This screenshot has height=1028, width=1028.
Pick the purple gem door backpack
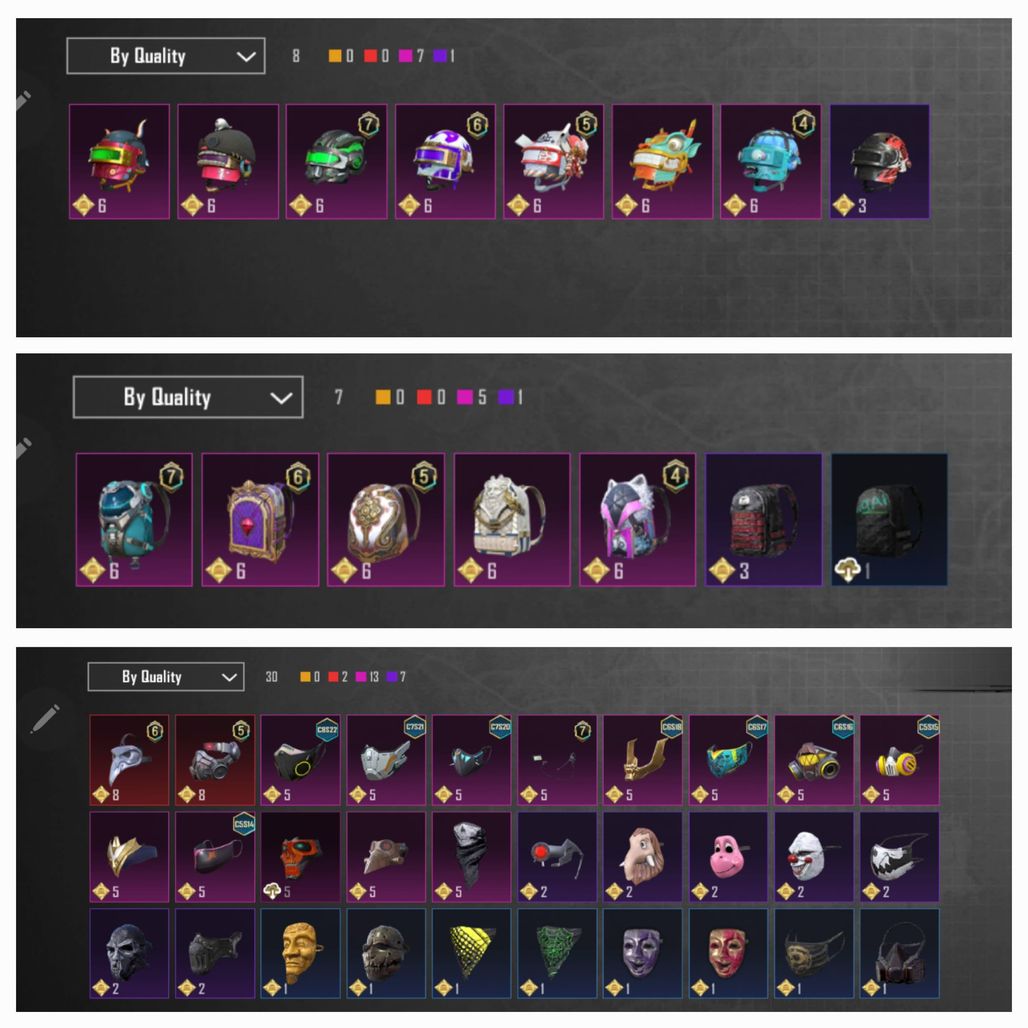click(260, 519)
